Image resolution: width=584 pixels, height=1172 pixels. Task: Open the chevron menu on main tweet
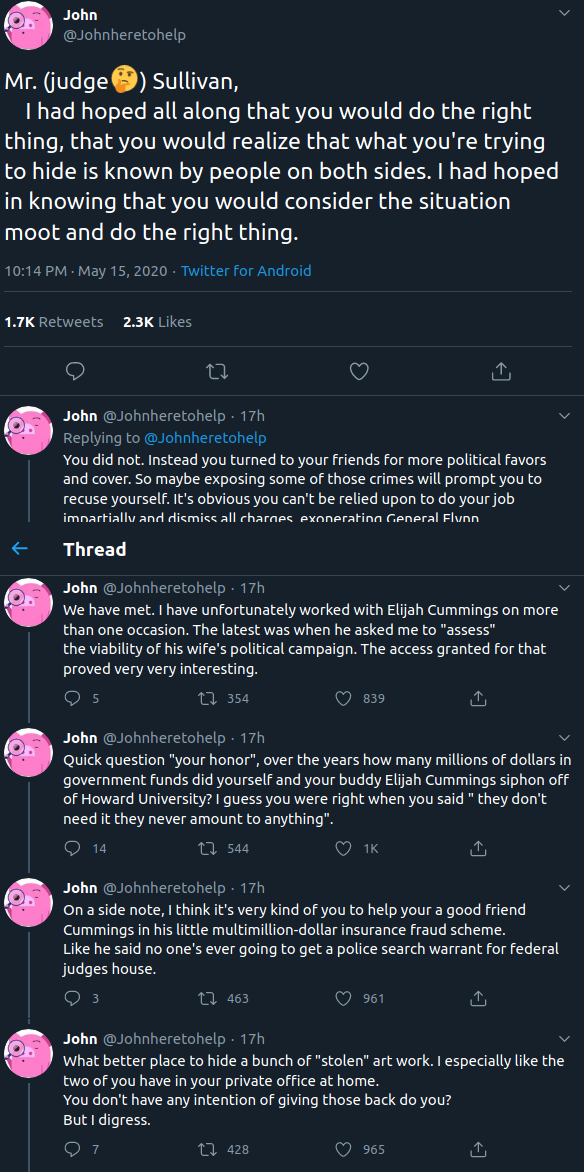[565, 13]
